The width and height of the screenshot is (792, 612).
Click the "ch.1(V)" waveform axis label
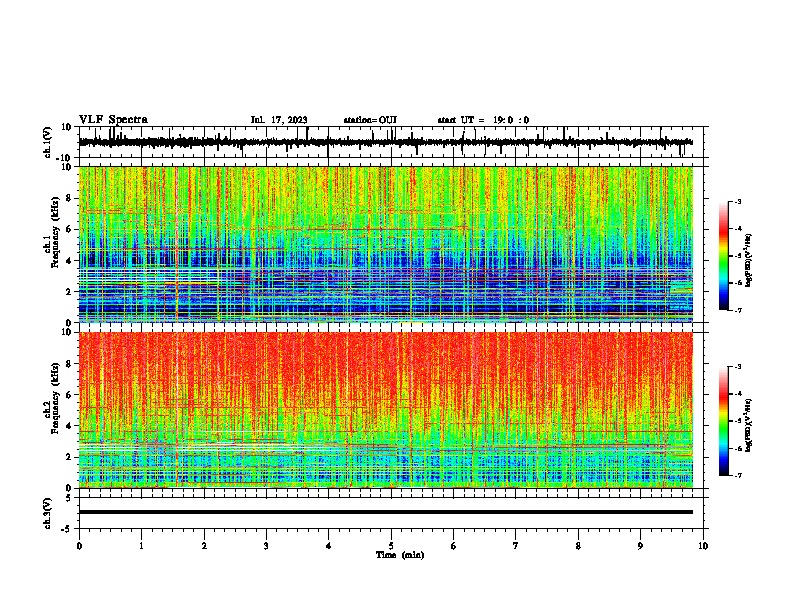pos(48,142)
